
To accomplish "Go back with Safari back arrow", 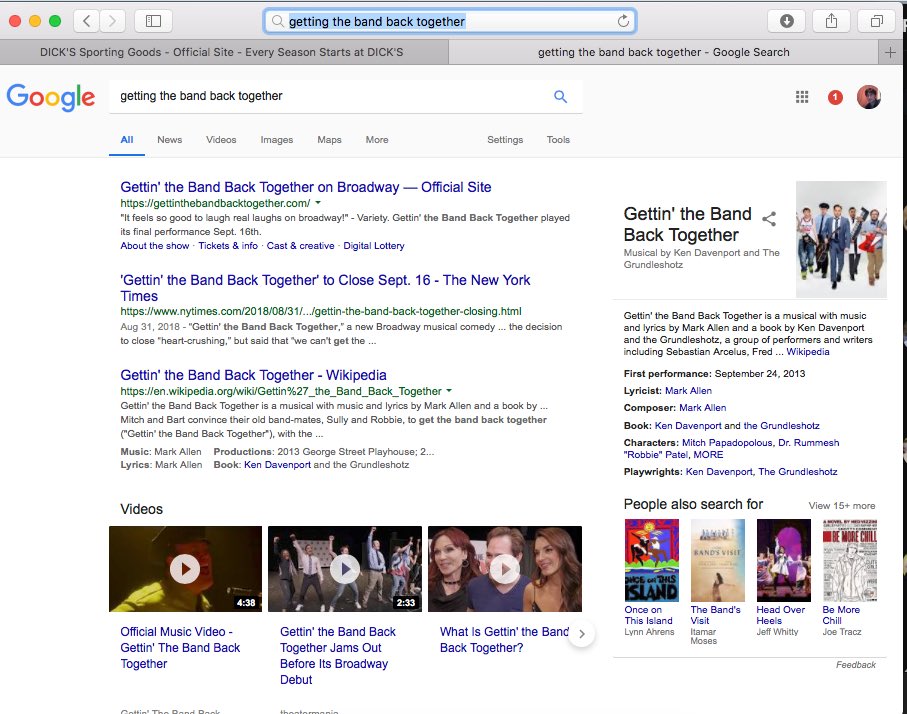I will (87, 21).
